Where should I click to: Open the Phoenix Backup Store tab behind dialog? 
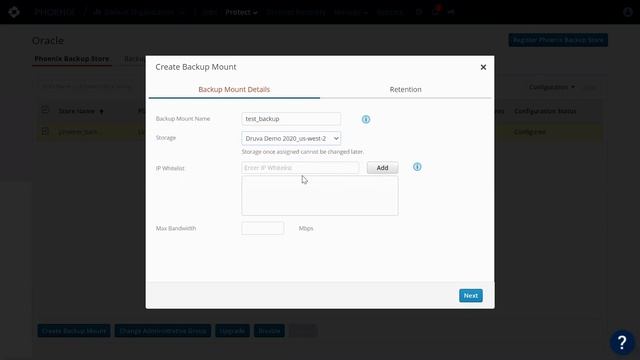tap(72, 59)
